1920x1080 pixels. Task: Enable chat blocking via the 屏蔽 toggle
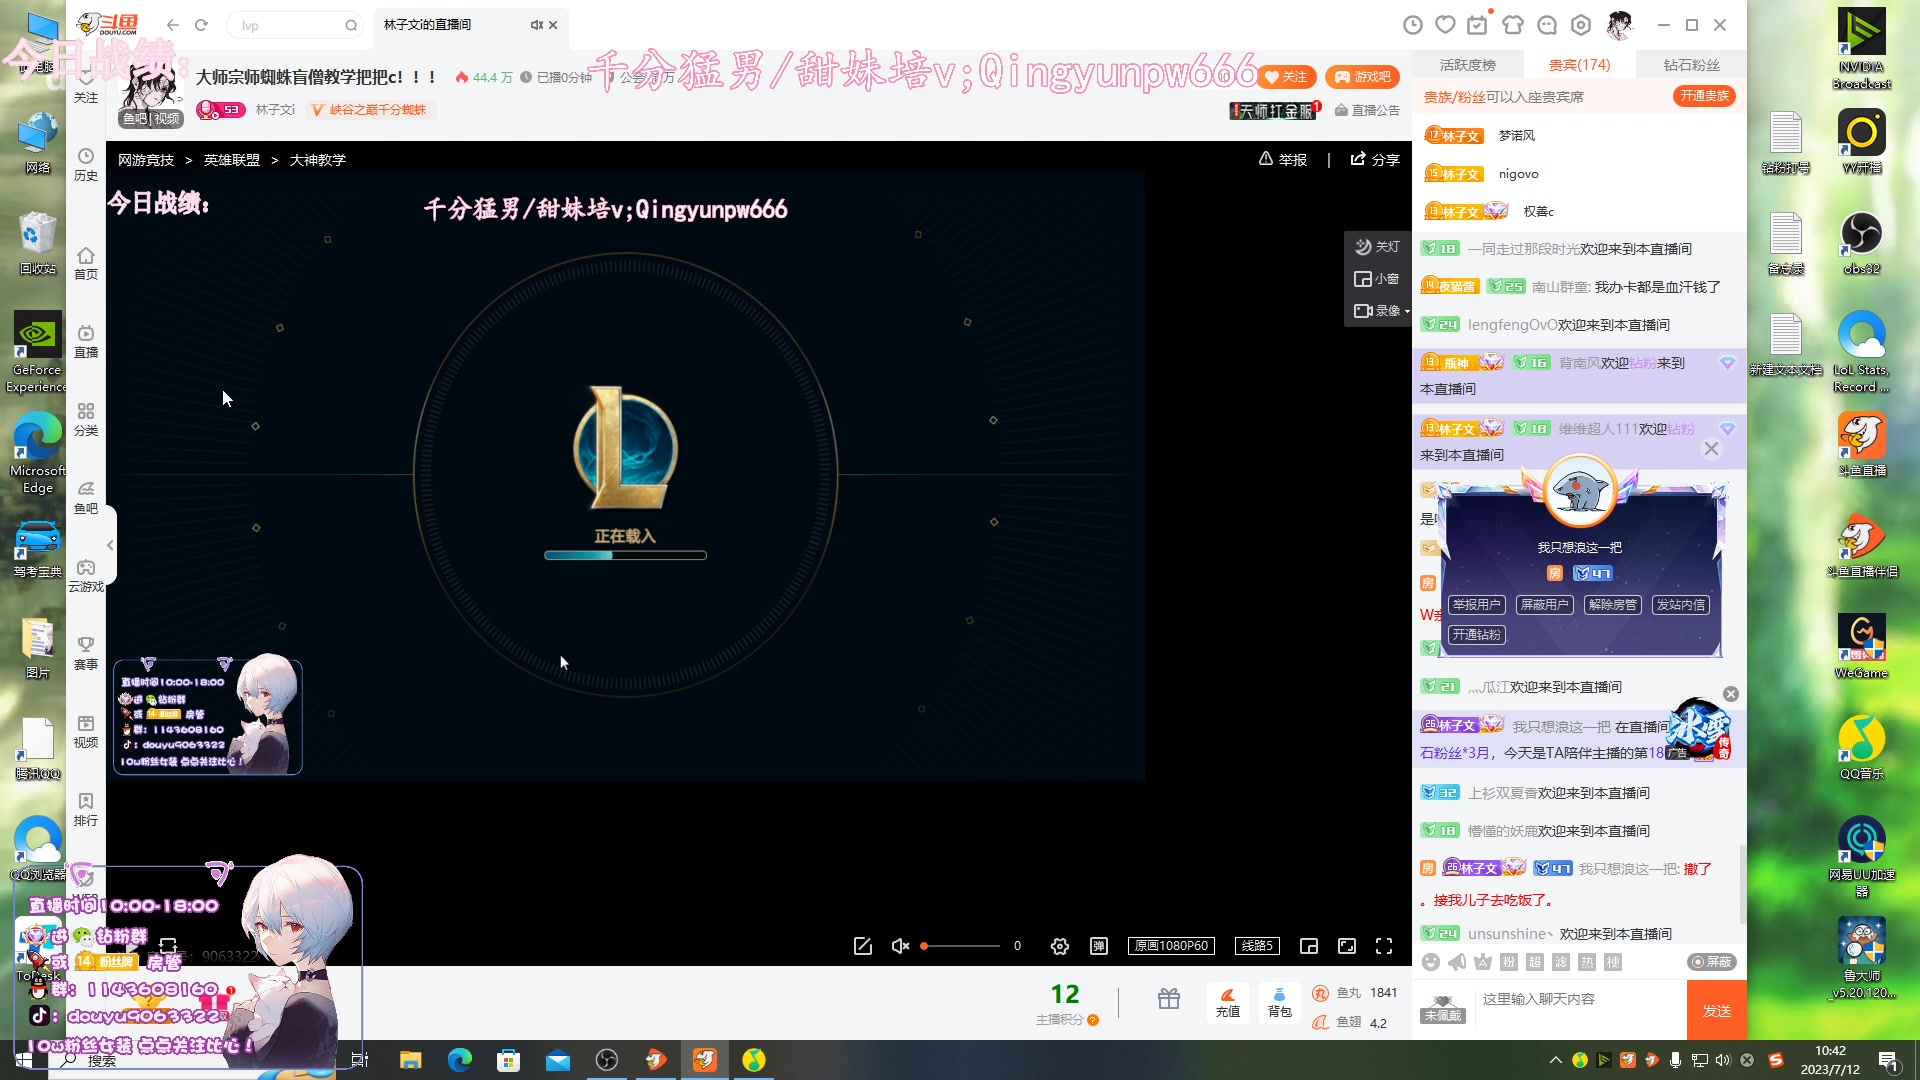1712,962
